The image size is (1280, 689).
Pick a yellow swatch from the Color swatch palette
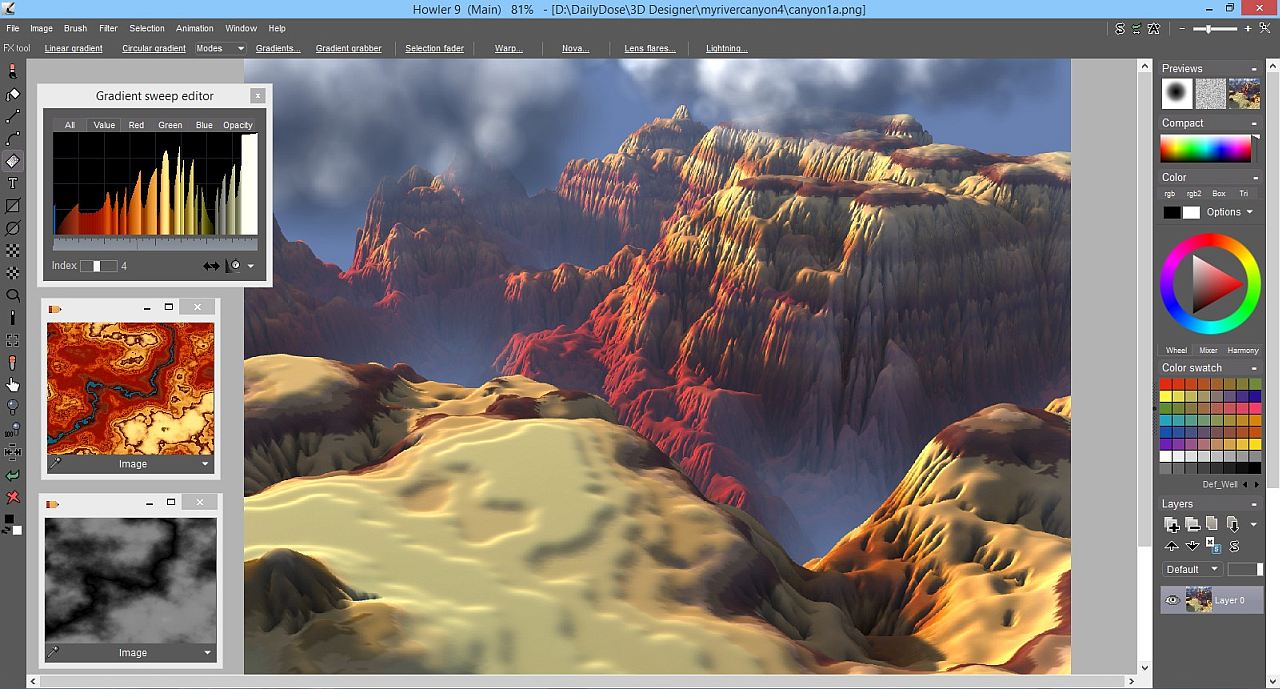point(1168,396)
